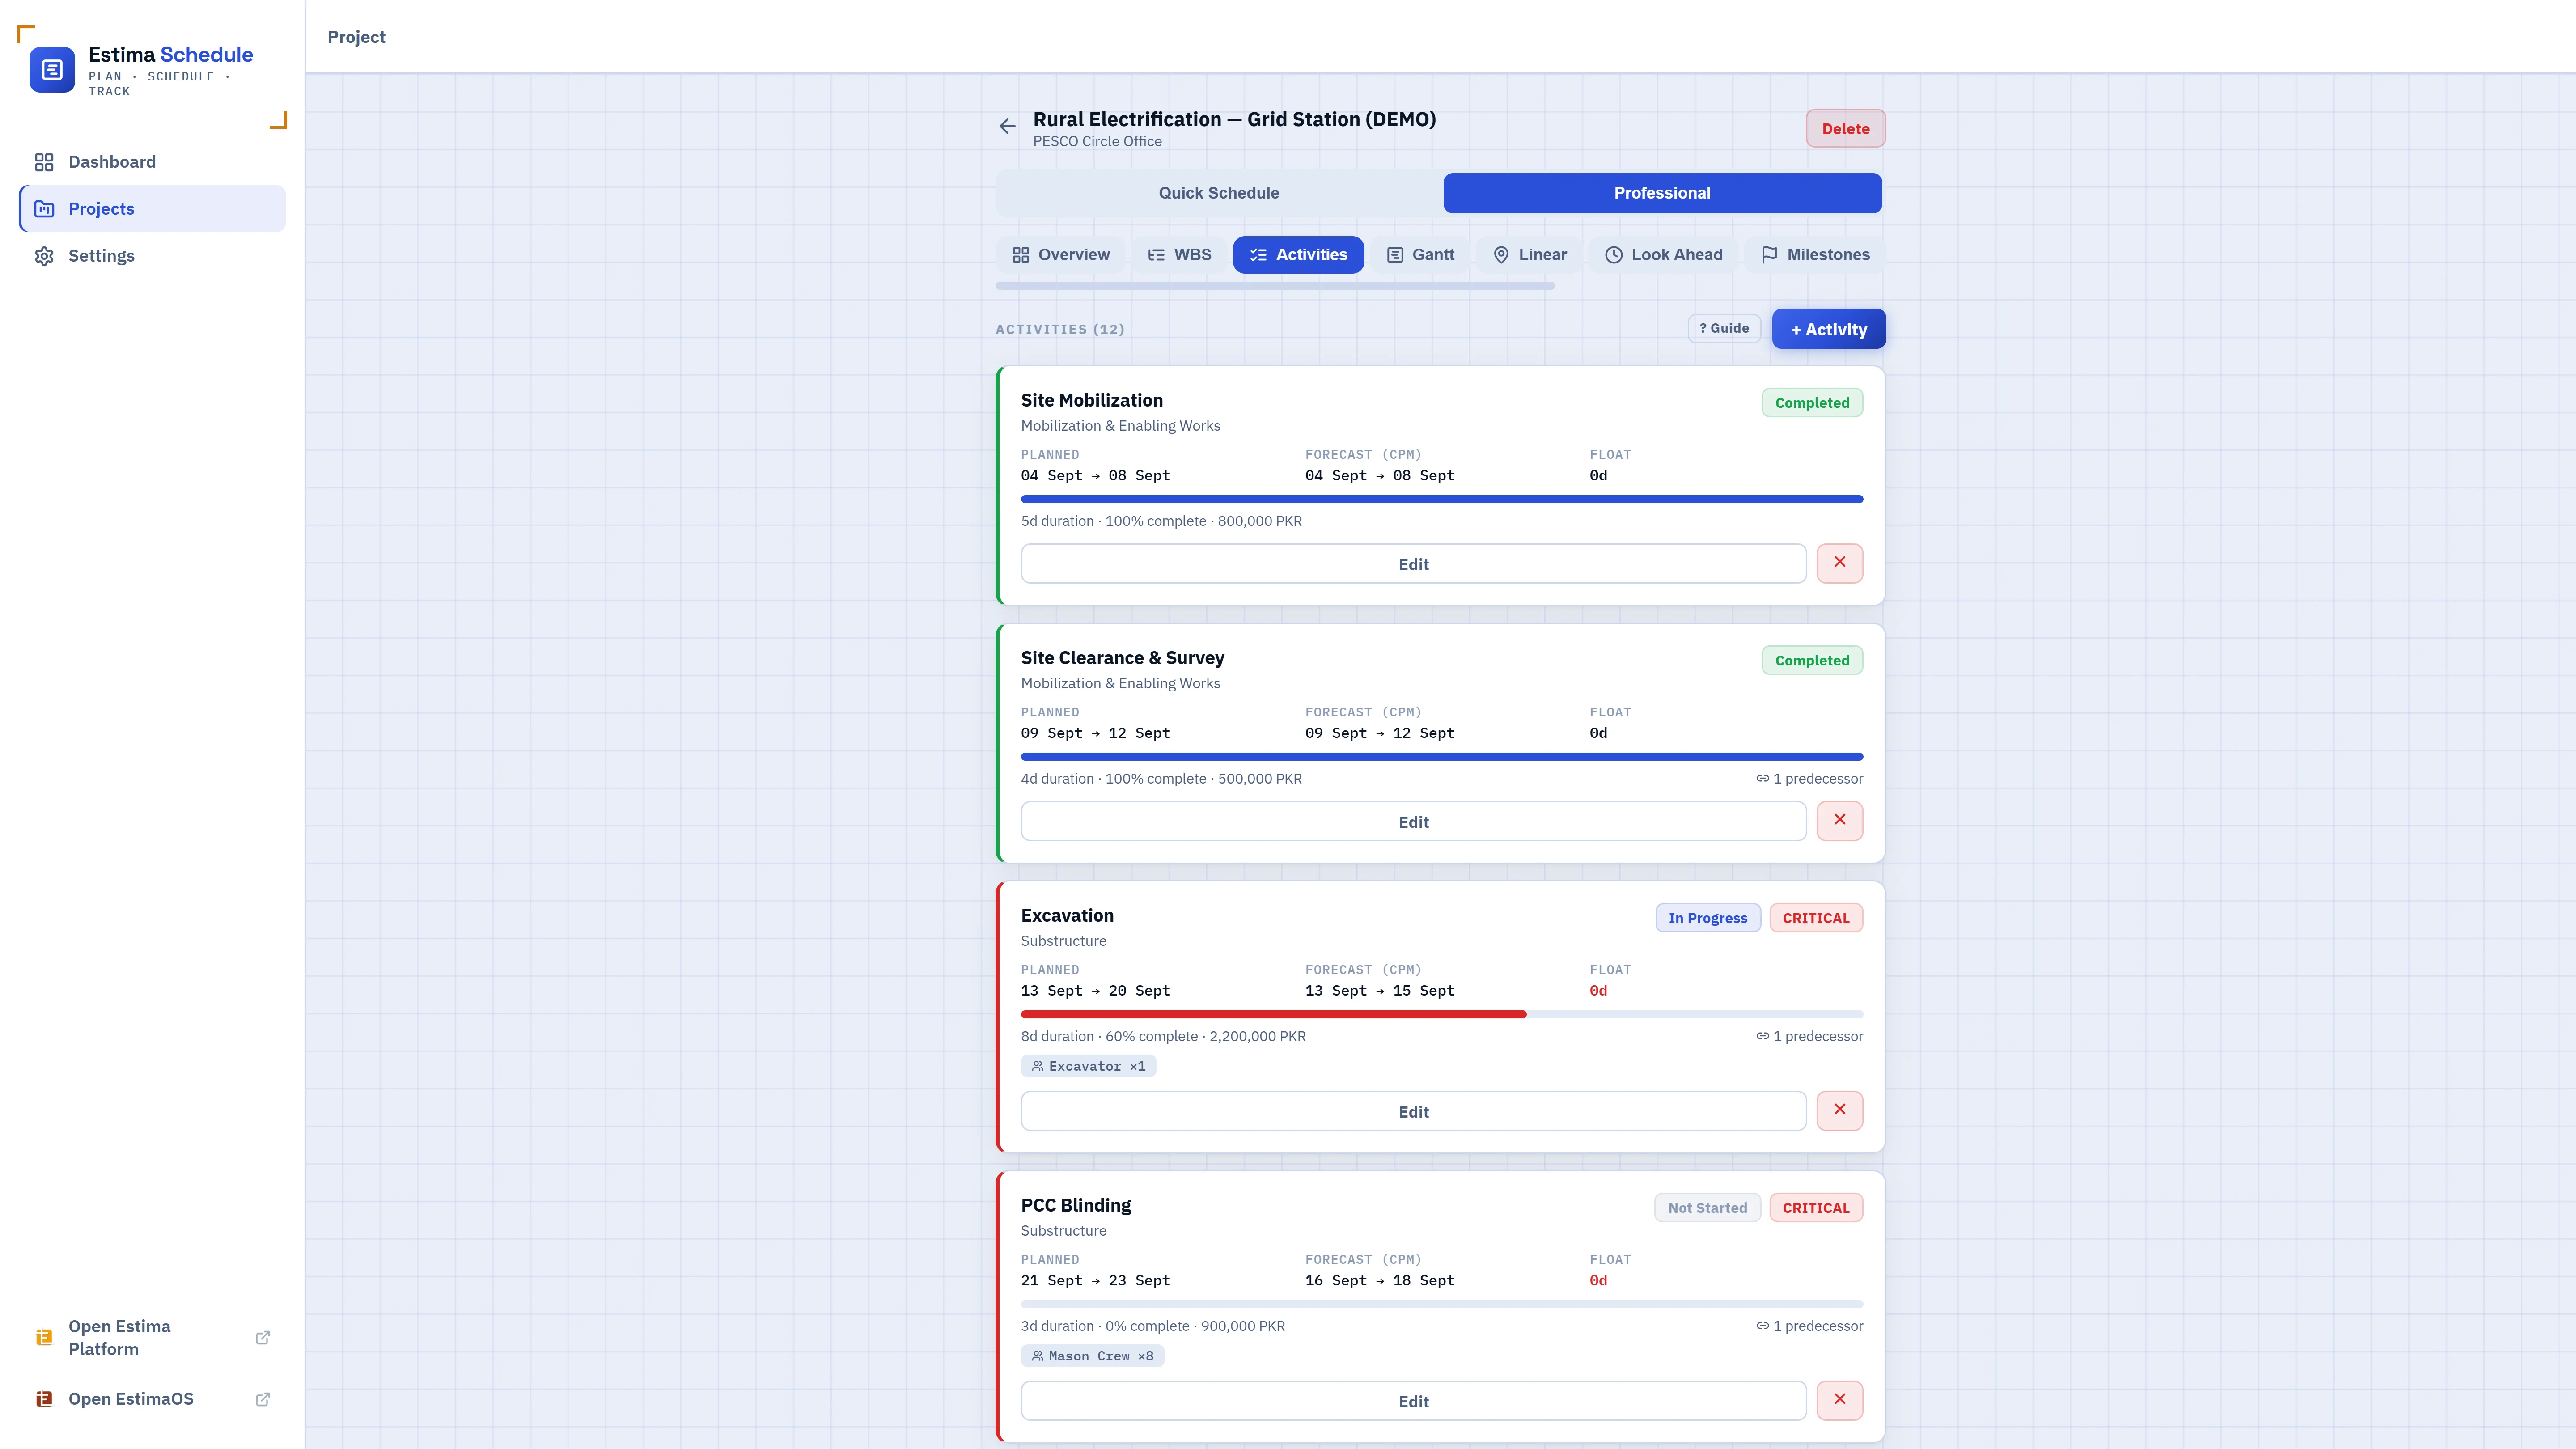Click the Settings gear icon
Screen dimensions: 2576x1449
(x=44, y=256)
